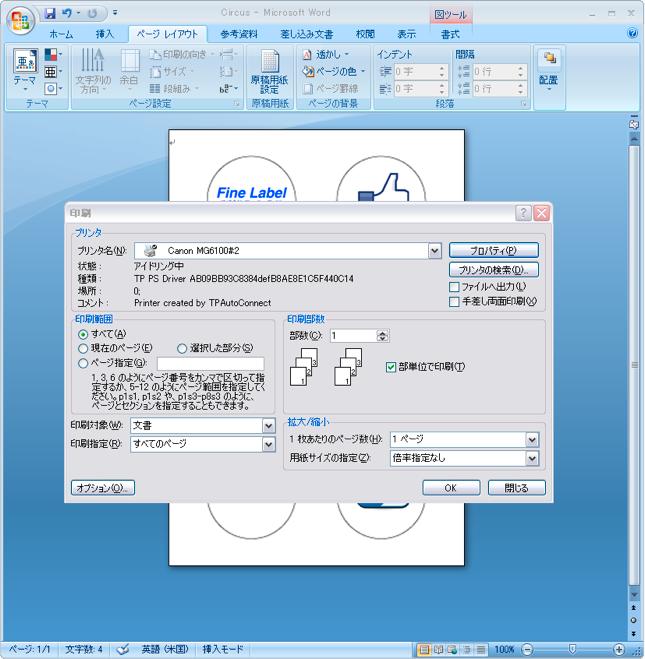Image resolution: width=645 pixels, height=659 pixels.
Task: Open 印刷対象 dropdown showing 文書
Action: pos(269,426)
